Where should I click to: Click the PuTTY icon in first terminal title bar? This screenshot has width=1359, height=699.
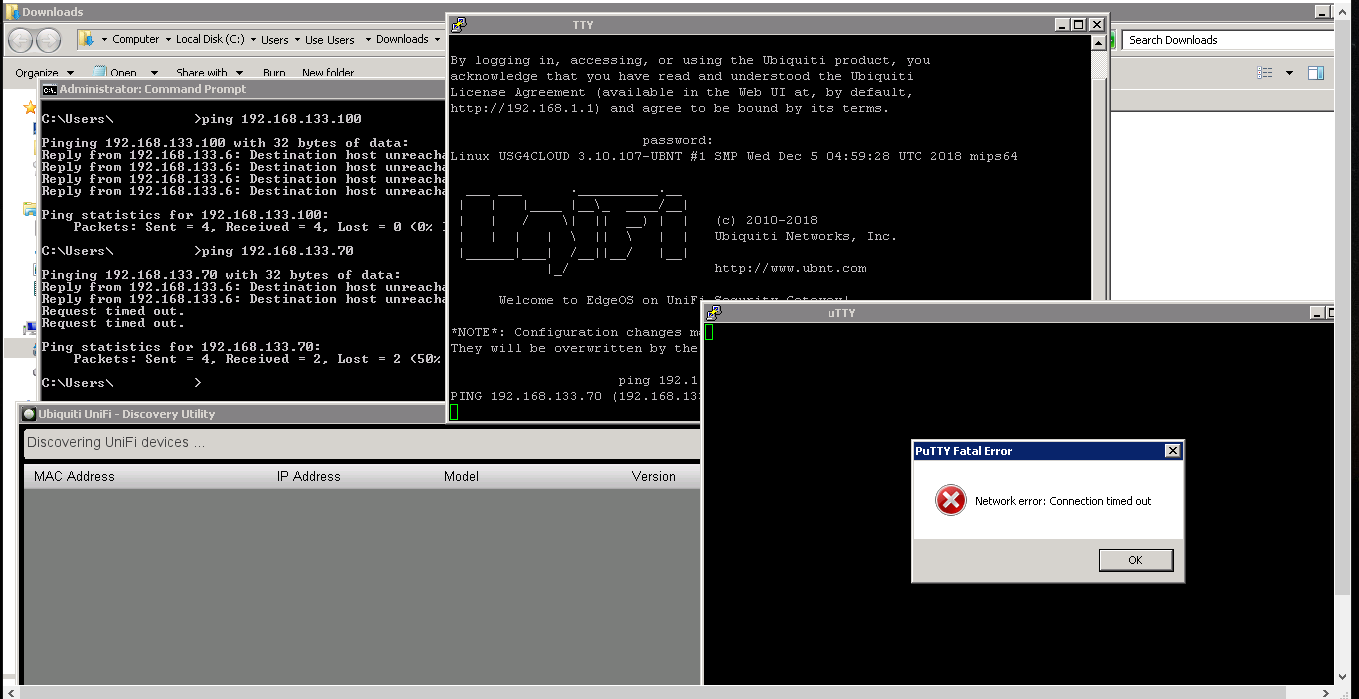(x=458, y=25)
